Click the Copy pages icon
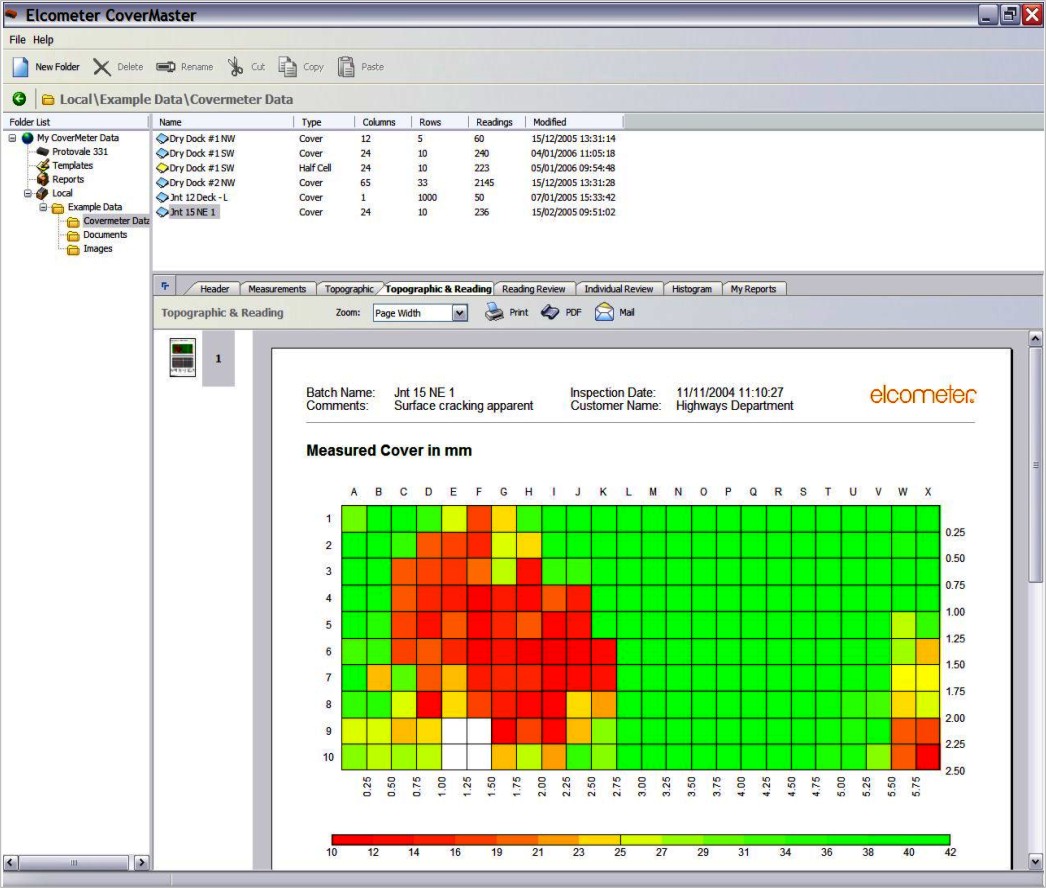The width and height of the screenshot is (1046, 888). tap(288, 67)
